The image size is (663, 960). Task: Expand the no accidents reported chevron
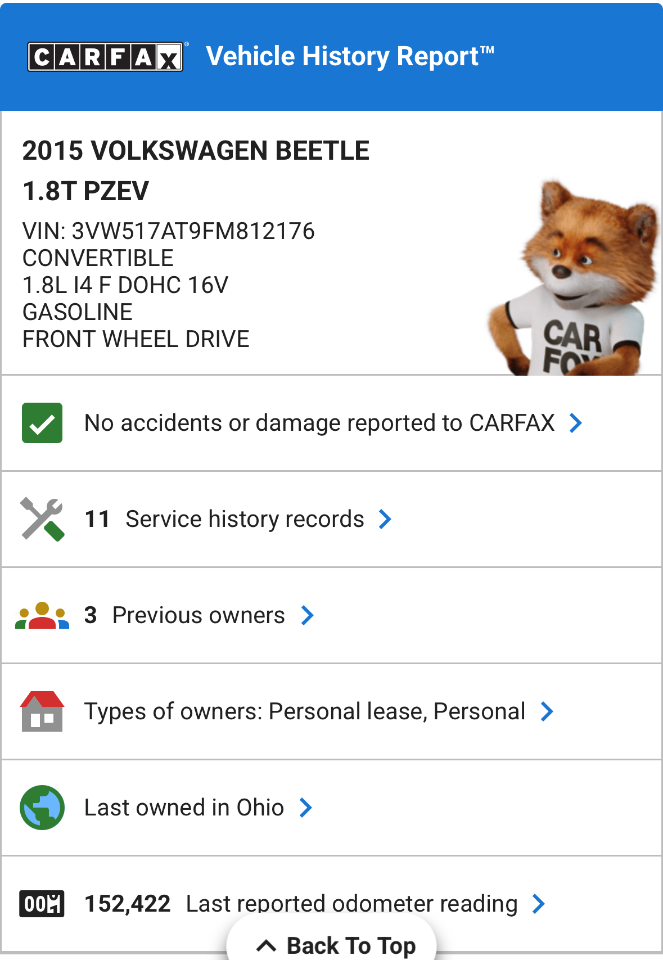[x=575, y=423]
